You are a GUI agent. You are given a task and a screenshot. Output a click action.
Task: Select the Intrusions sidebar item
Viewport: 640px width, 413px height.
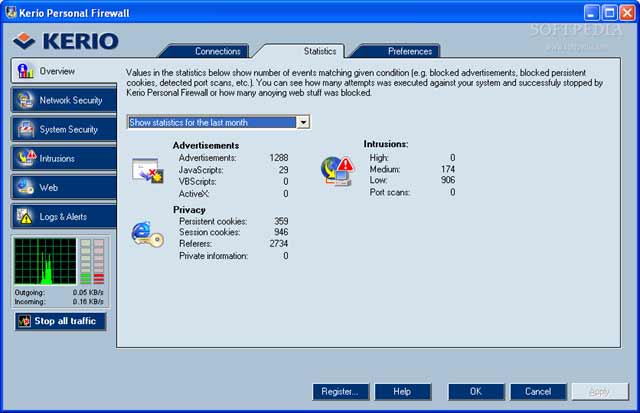(64, 158)
